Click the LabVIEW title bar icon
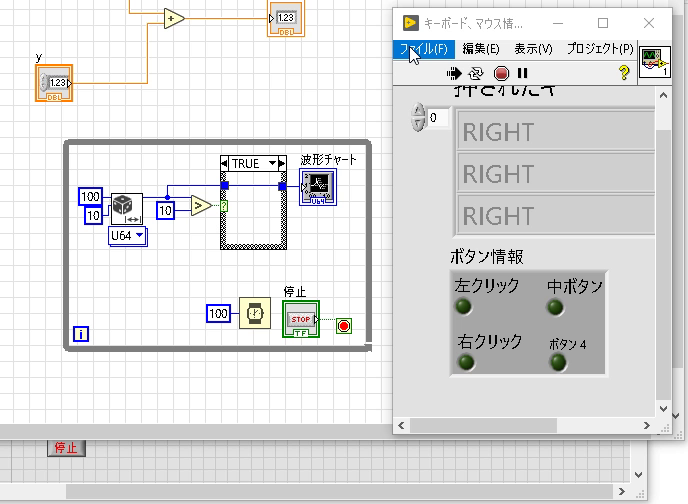 (410, 23)
